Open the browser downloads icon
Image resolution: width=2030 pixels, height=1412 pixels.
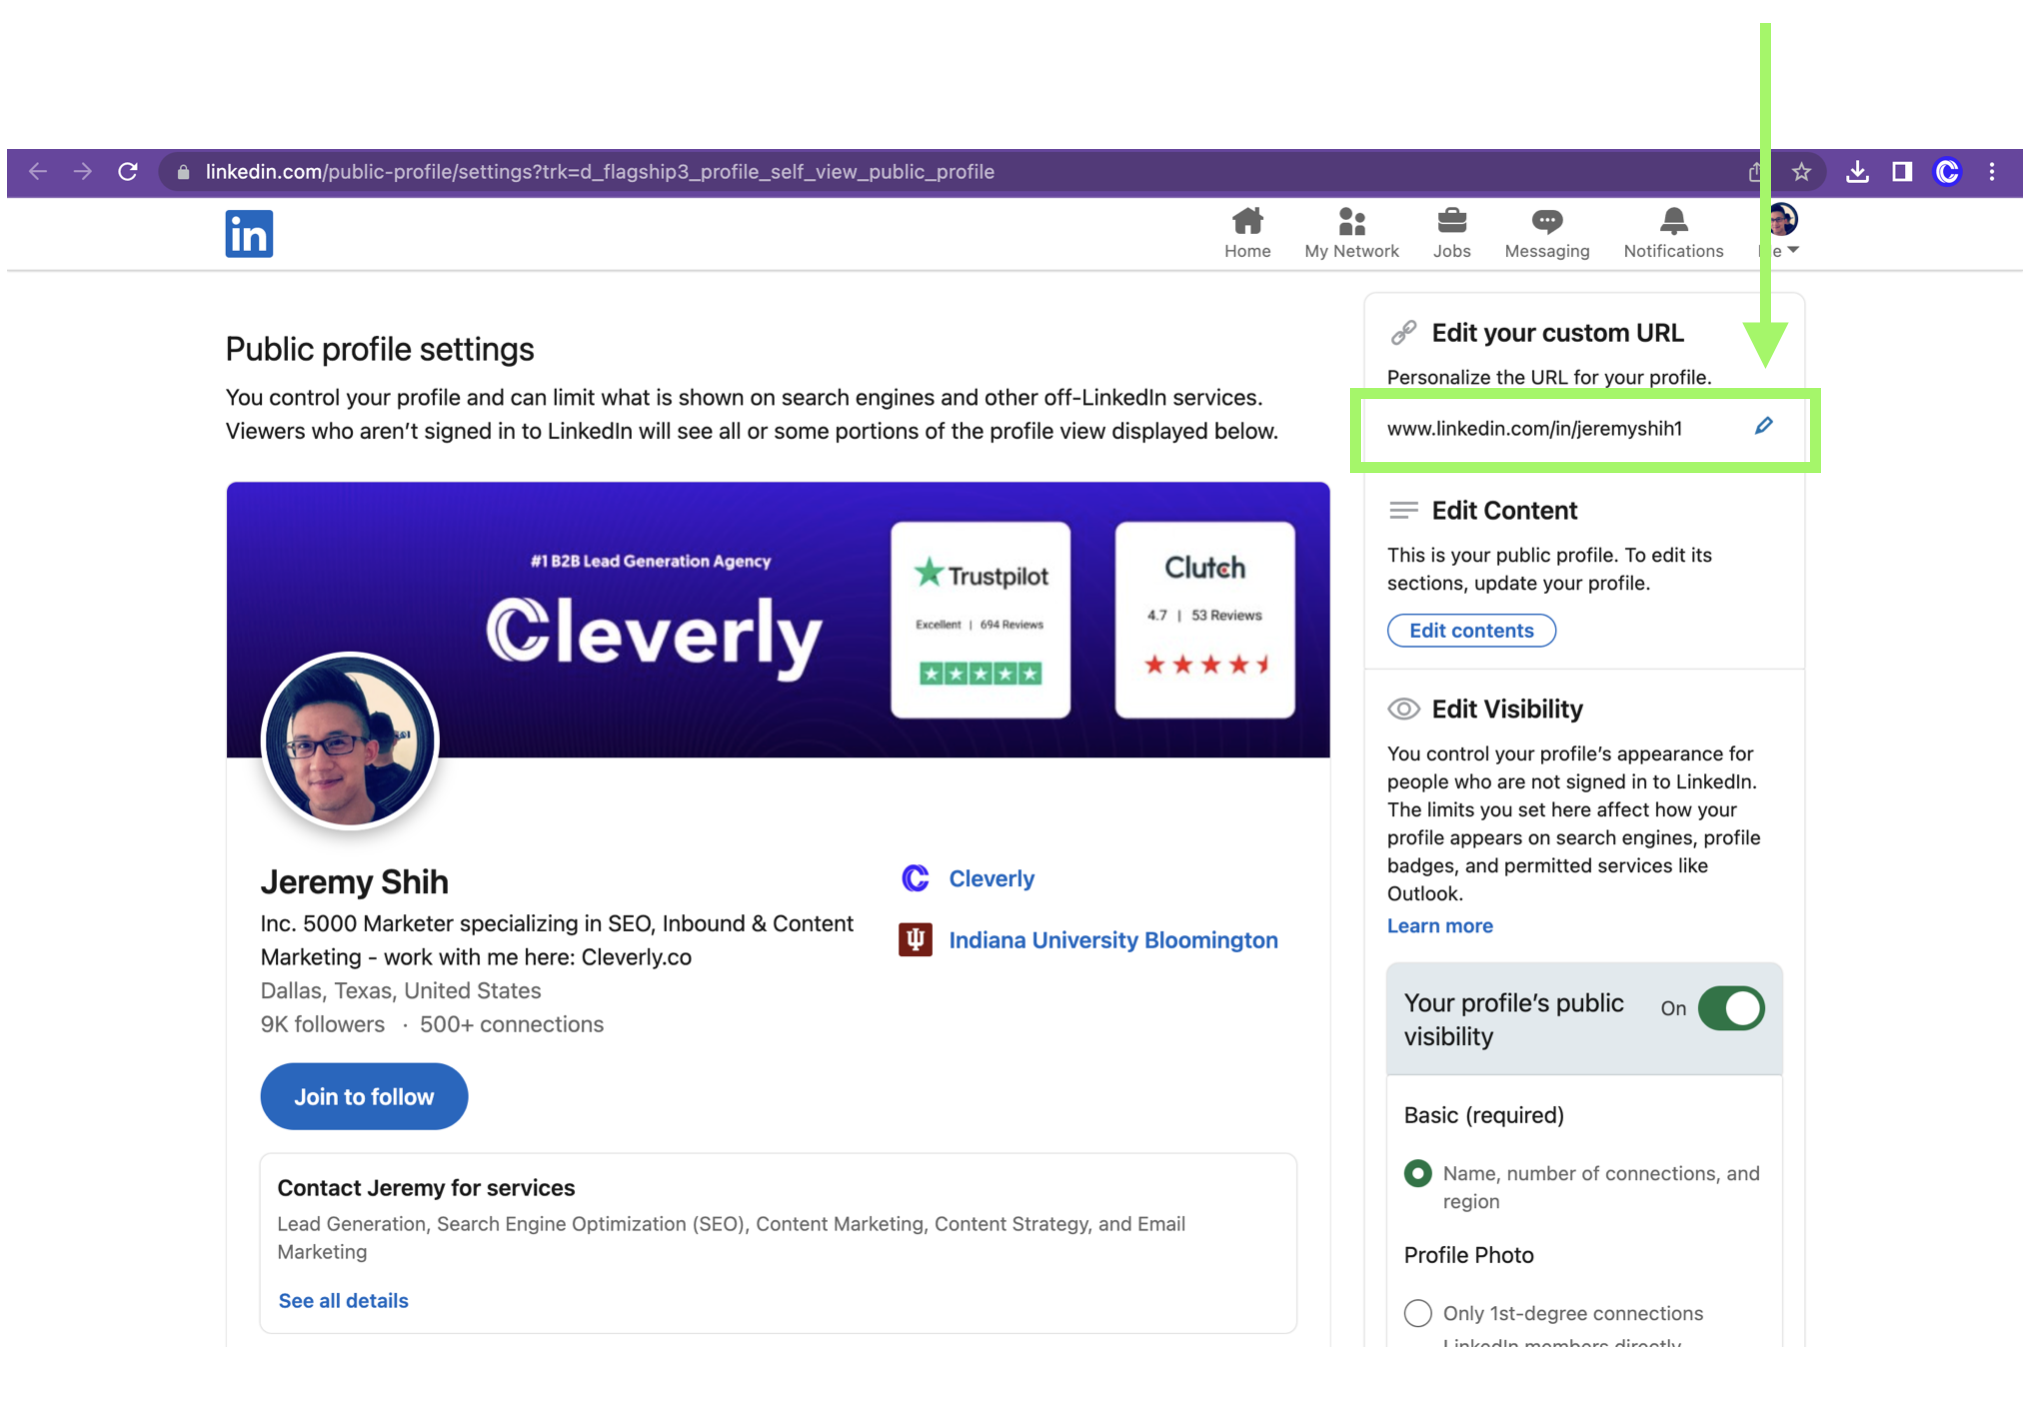click(1857, 172)
